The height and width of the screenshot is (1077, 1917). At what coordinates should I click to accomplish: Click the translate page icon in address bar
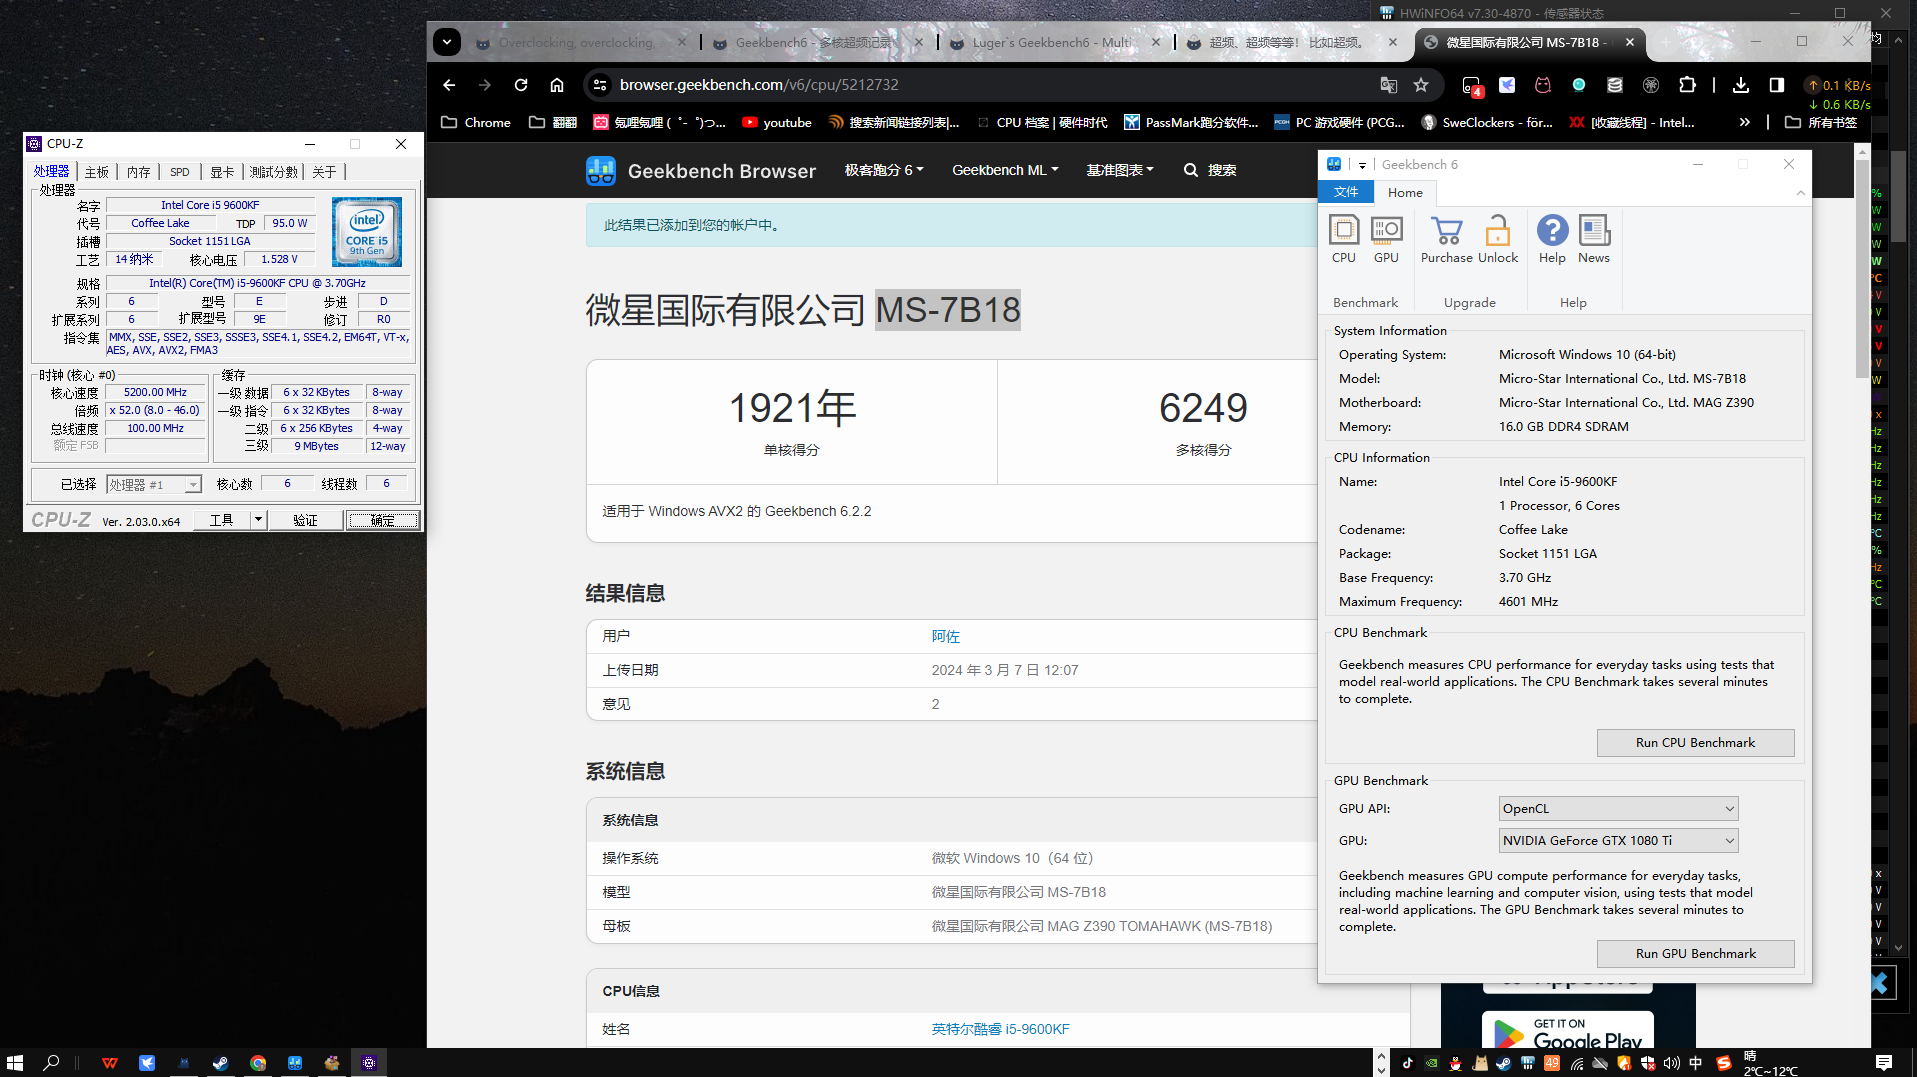[1388, 85]
